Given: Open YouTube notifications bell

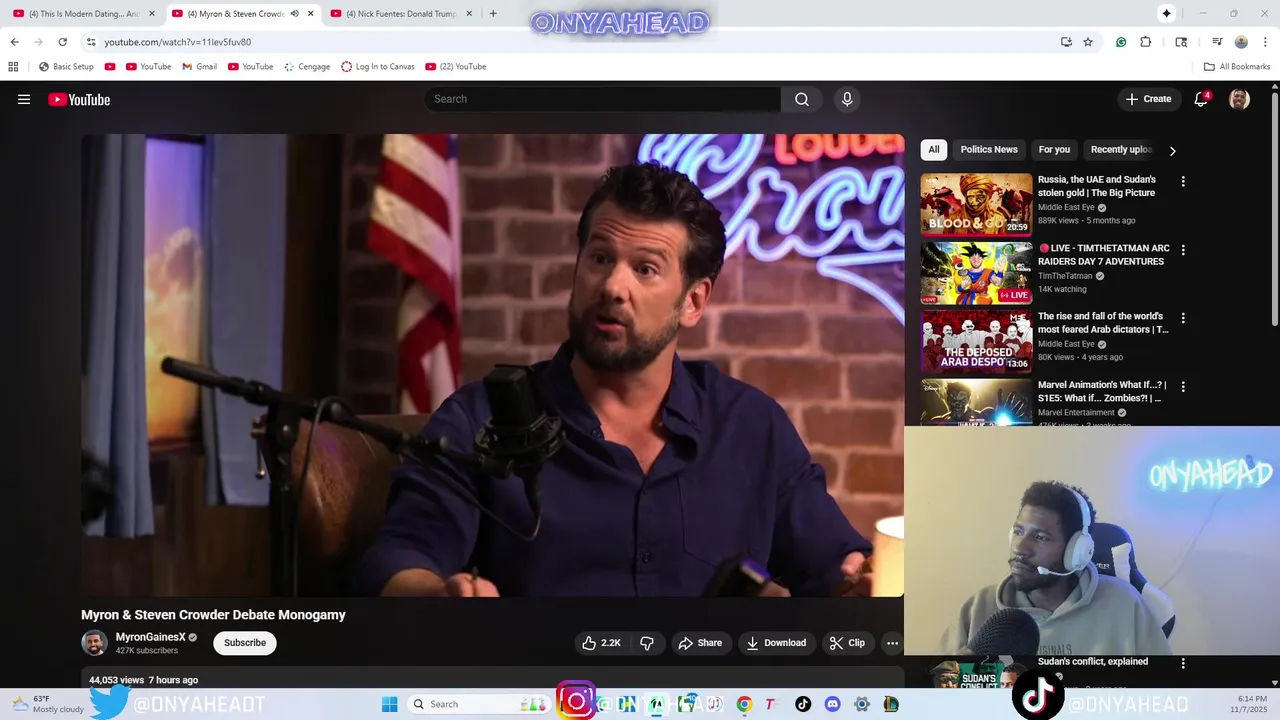Looking at the screenshot, I should [1202, 99].
